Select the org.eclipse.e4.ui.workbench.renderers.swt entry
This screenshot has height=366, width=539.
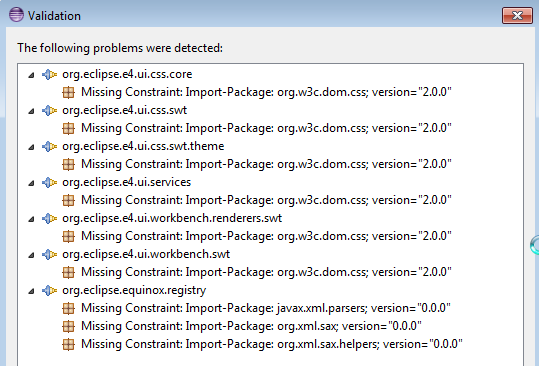tap(172, 218)
